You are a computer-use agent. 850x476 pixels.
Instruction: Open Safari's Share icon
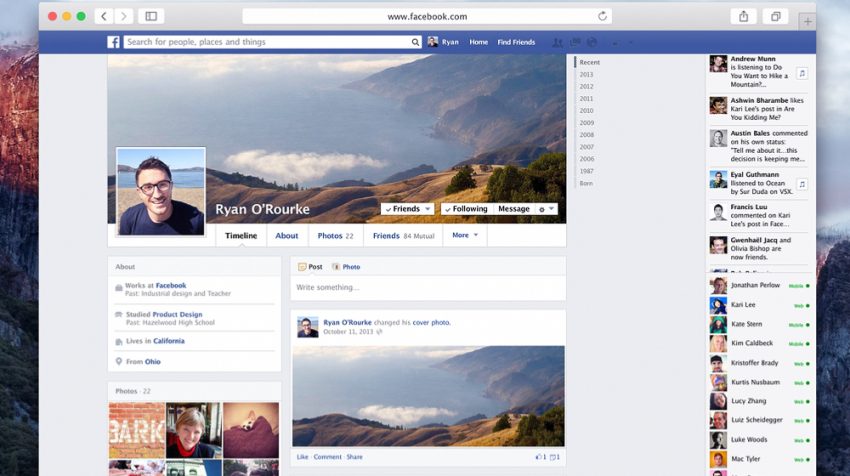(x=743, y=16)
